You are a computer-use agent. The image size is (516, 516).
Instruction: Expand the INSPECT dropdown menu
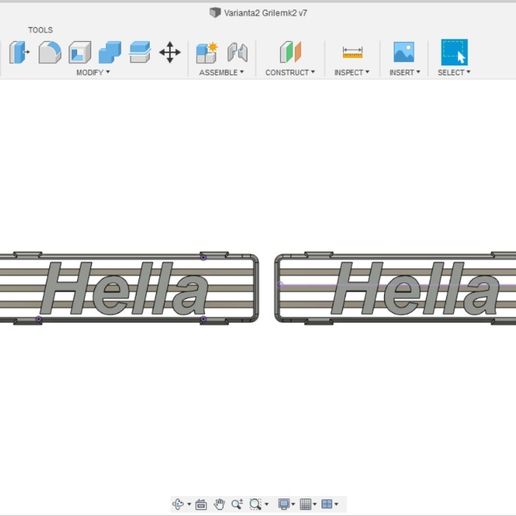point(352,72)
